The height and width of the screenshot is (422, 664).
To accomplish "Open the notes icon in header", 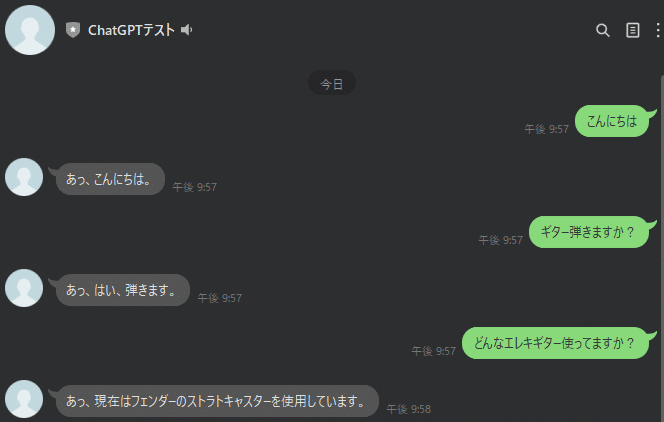I will pyautogui.click(x=633, y=30).
